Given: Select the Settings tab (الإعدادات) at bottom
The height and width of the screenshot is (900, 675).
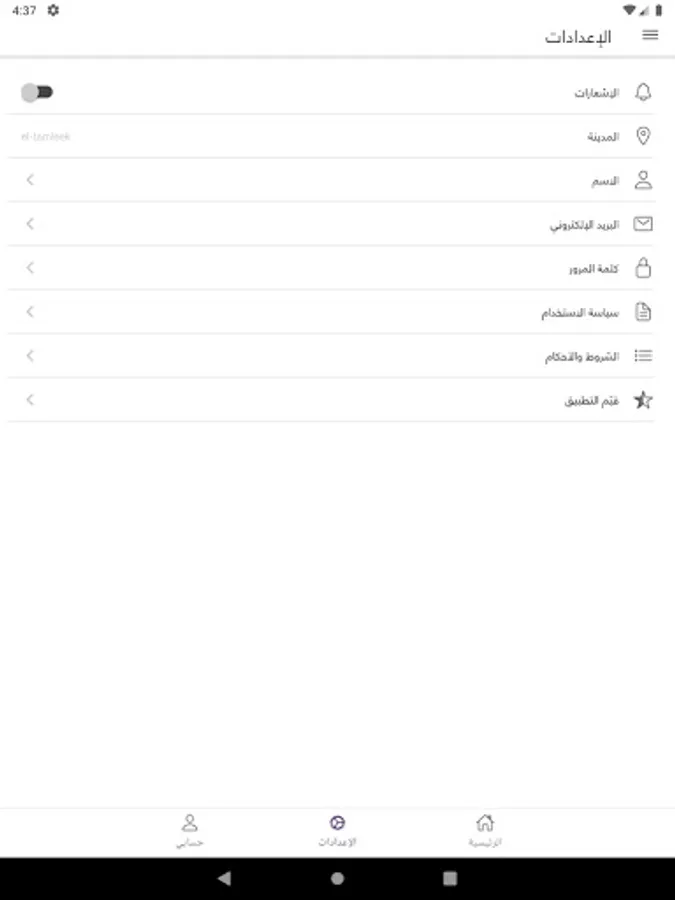Looking at the screenshot, I should point(337,830).
